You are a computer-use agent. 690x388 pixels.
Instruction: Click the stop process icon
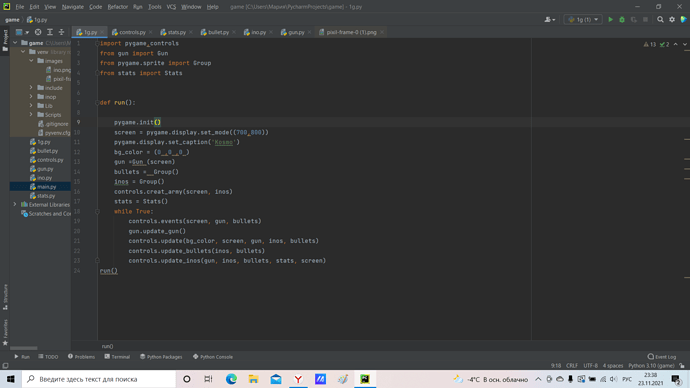[x=645, y=19]
